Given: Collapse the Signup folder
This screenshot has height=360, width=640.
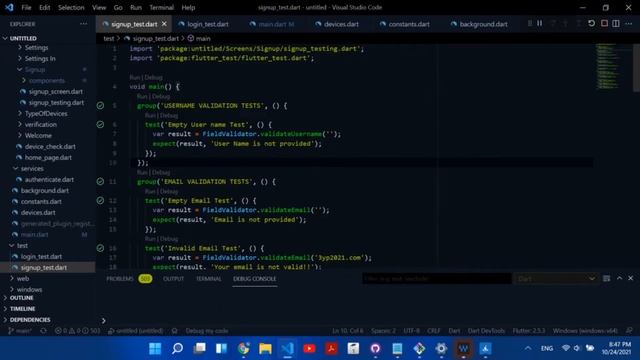Looking at the screenshot, I should 20,70.
